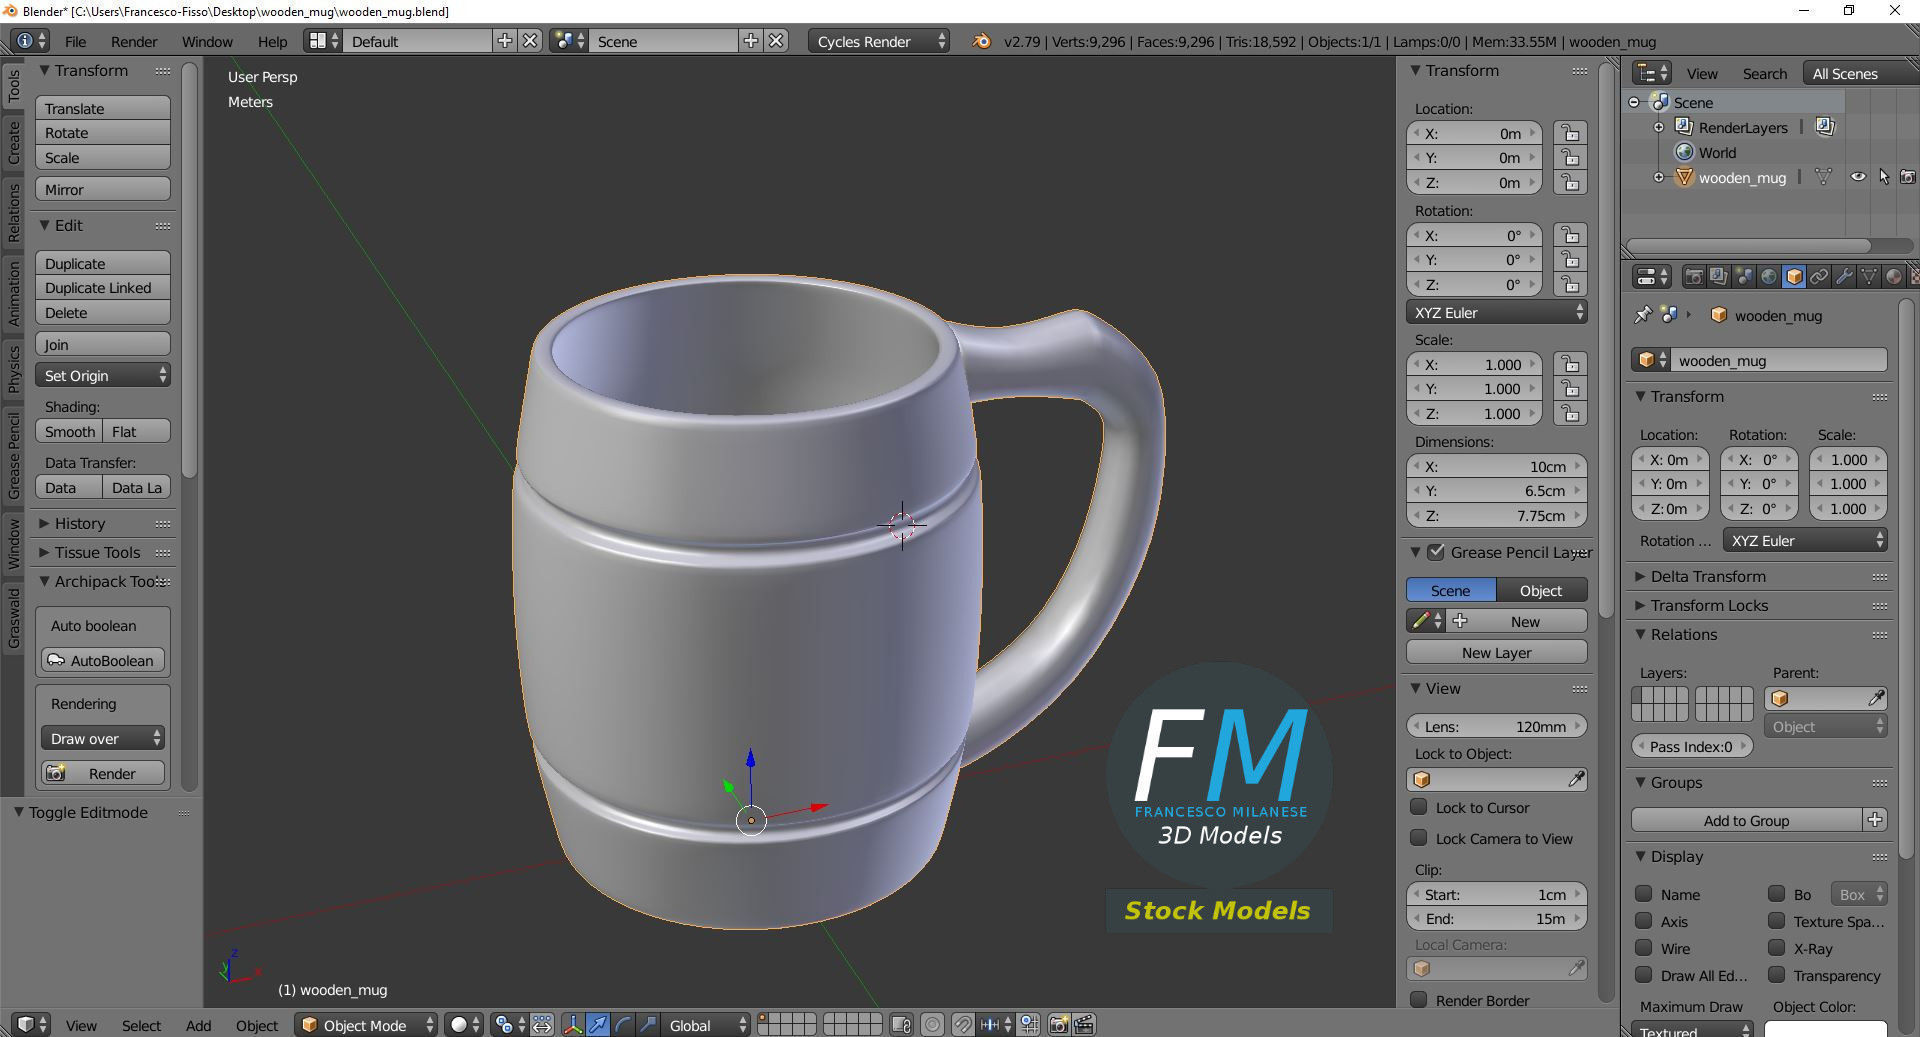Click the Translate button
This screenshot has height=1037, width=1920.
[103, 108]
